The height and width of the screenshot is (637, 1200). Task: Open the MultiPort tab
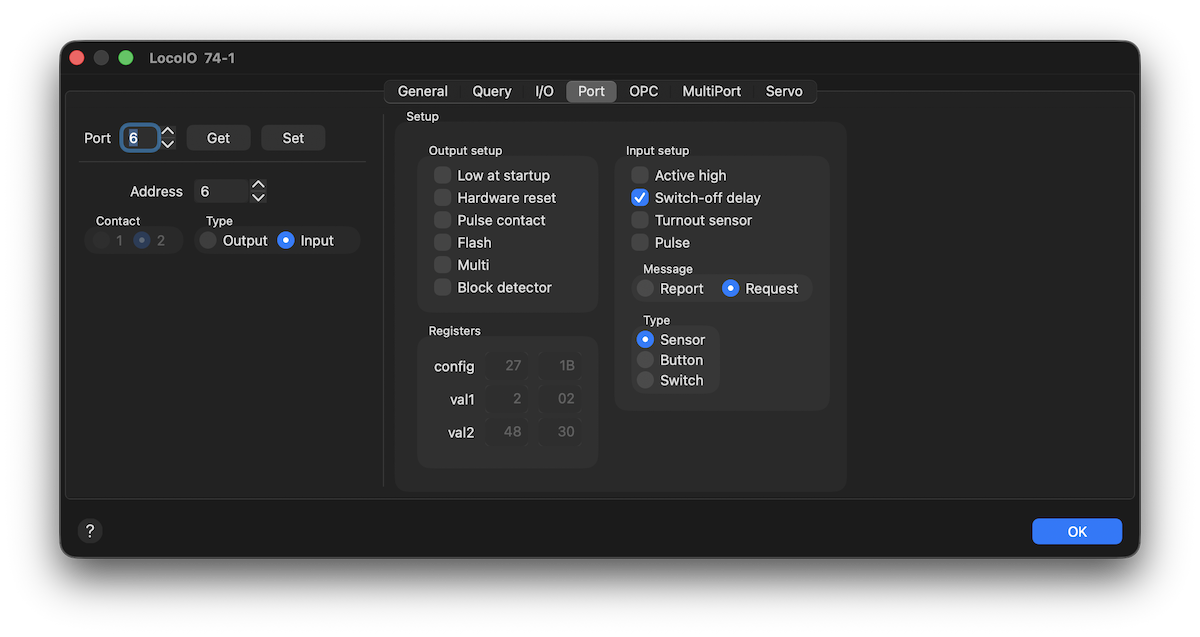[x=711, y=91]
